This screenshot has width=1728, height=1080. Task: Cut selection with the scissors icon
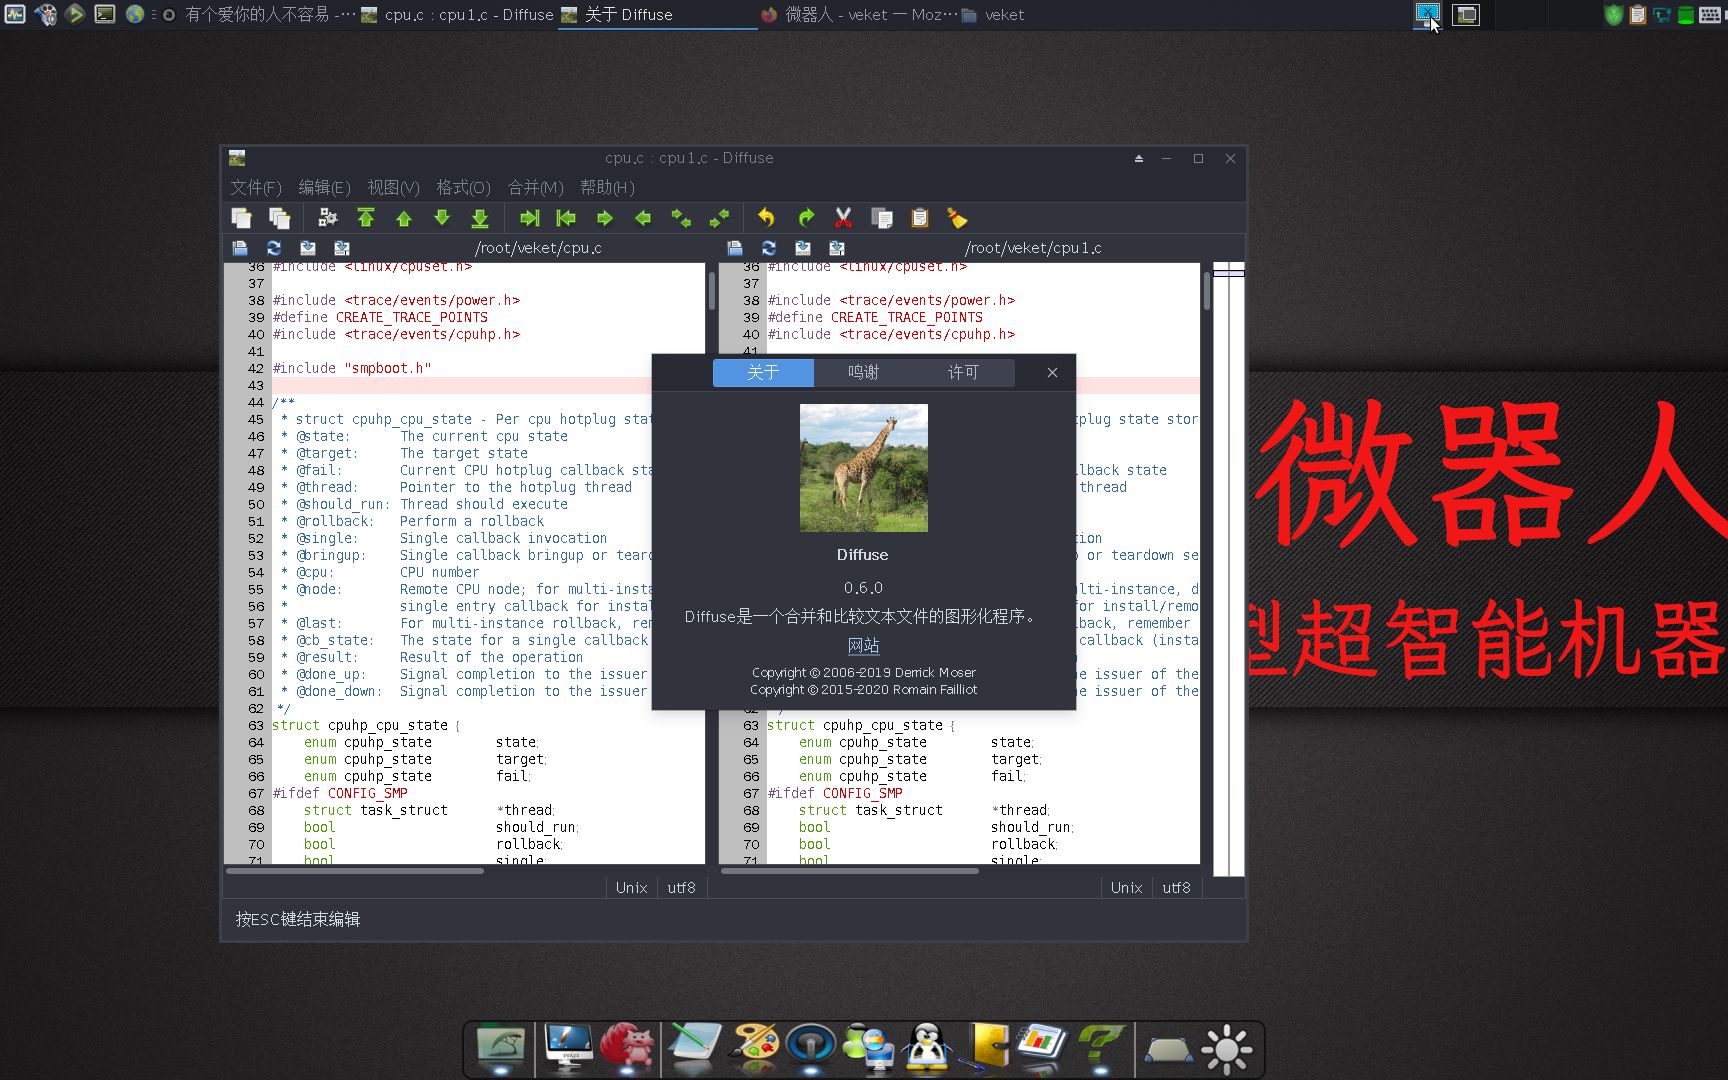843,218
